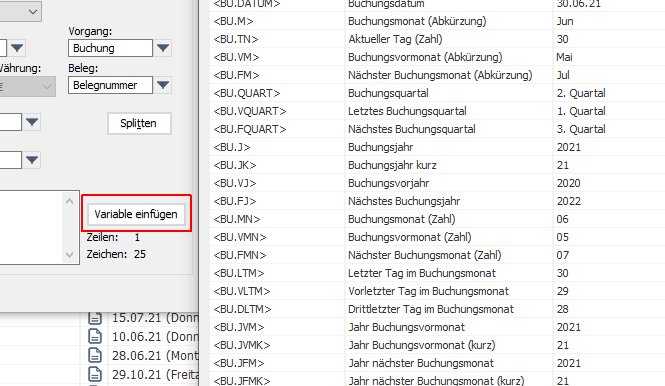Click the Belegnummer input field

(110, 85)
